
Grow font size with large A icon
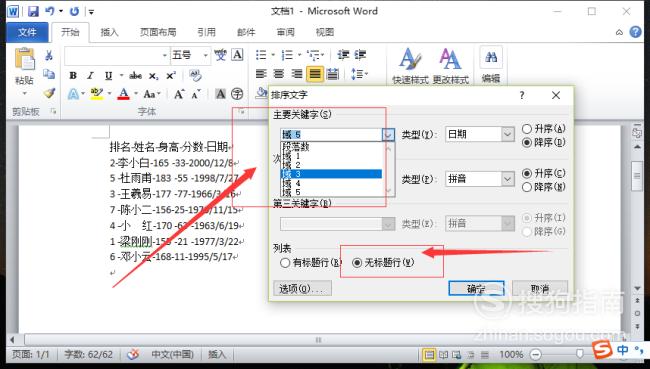click(179, 94)
